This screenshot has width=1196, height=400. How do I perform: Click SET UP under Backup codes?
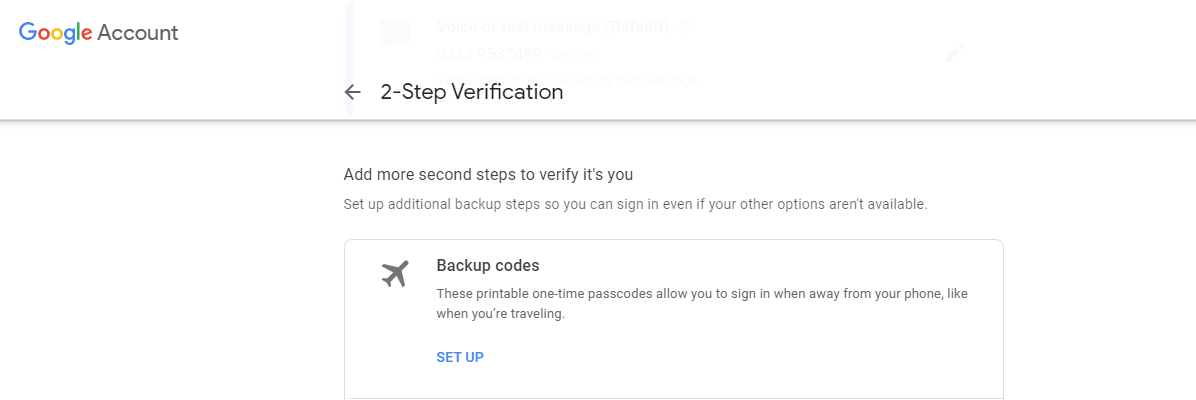[460, 357]
